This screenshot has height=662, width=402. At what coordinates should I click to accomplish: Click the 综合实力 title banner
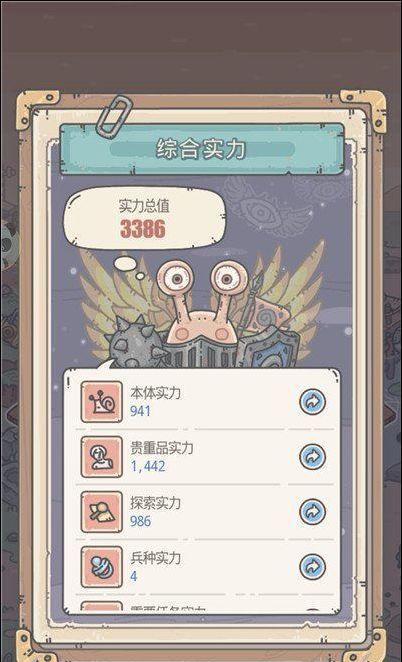[x=202, y=149]
